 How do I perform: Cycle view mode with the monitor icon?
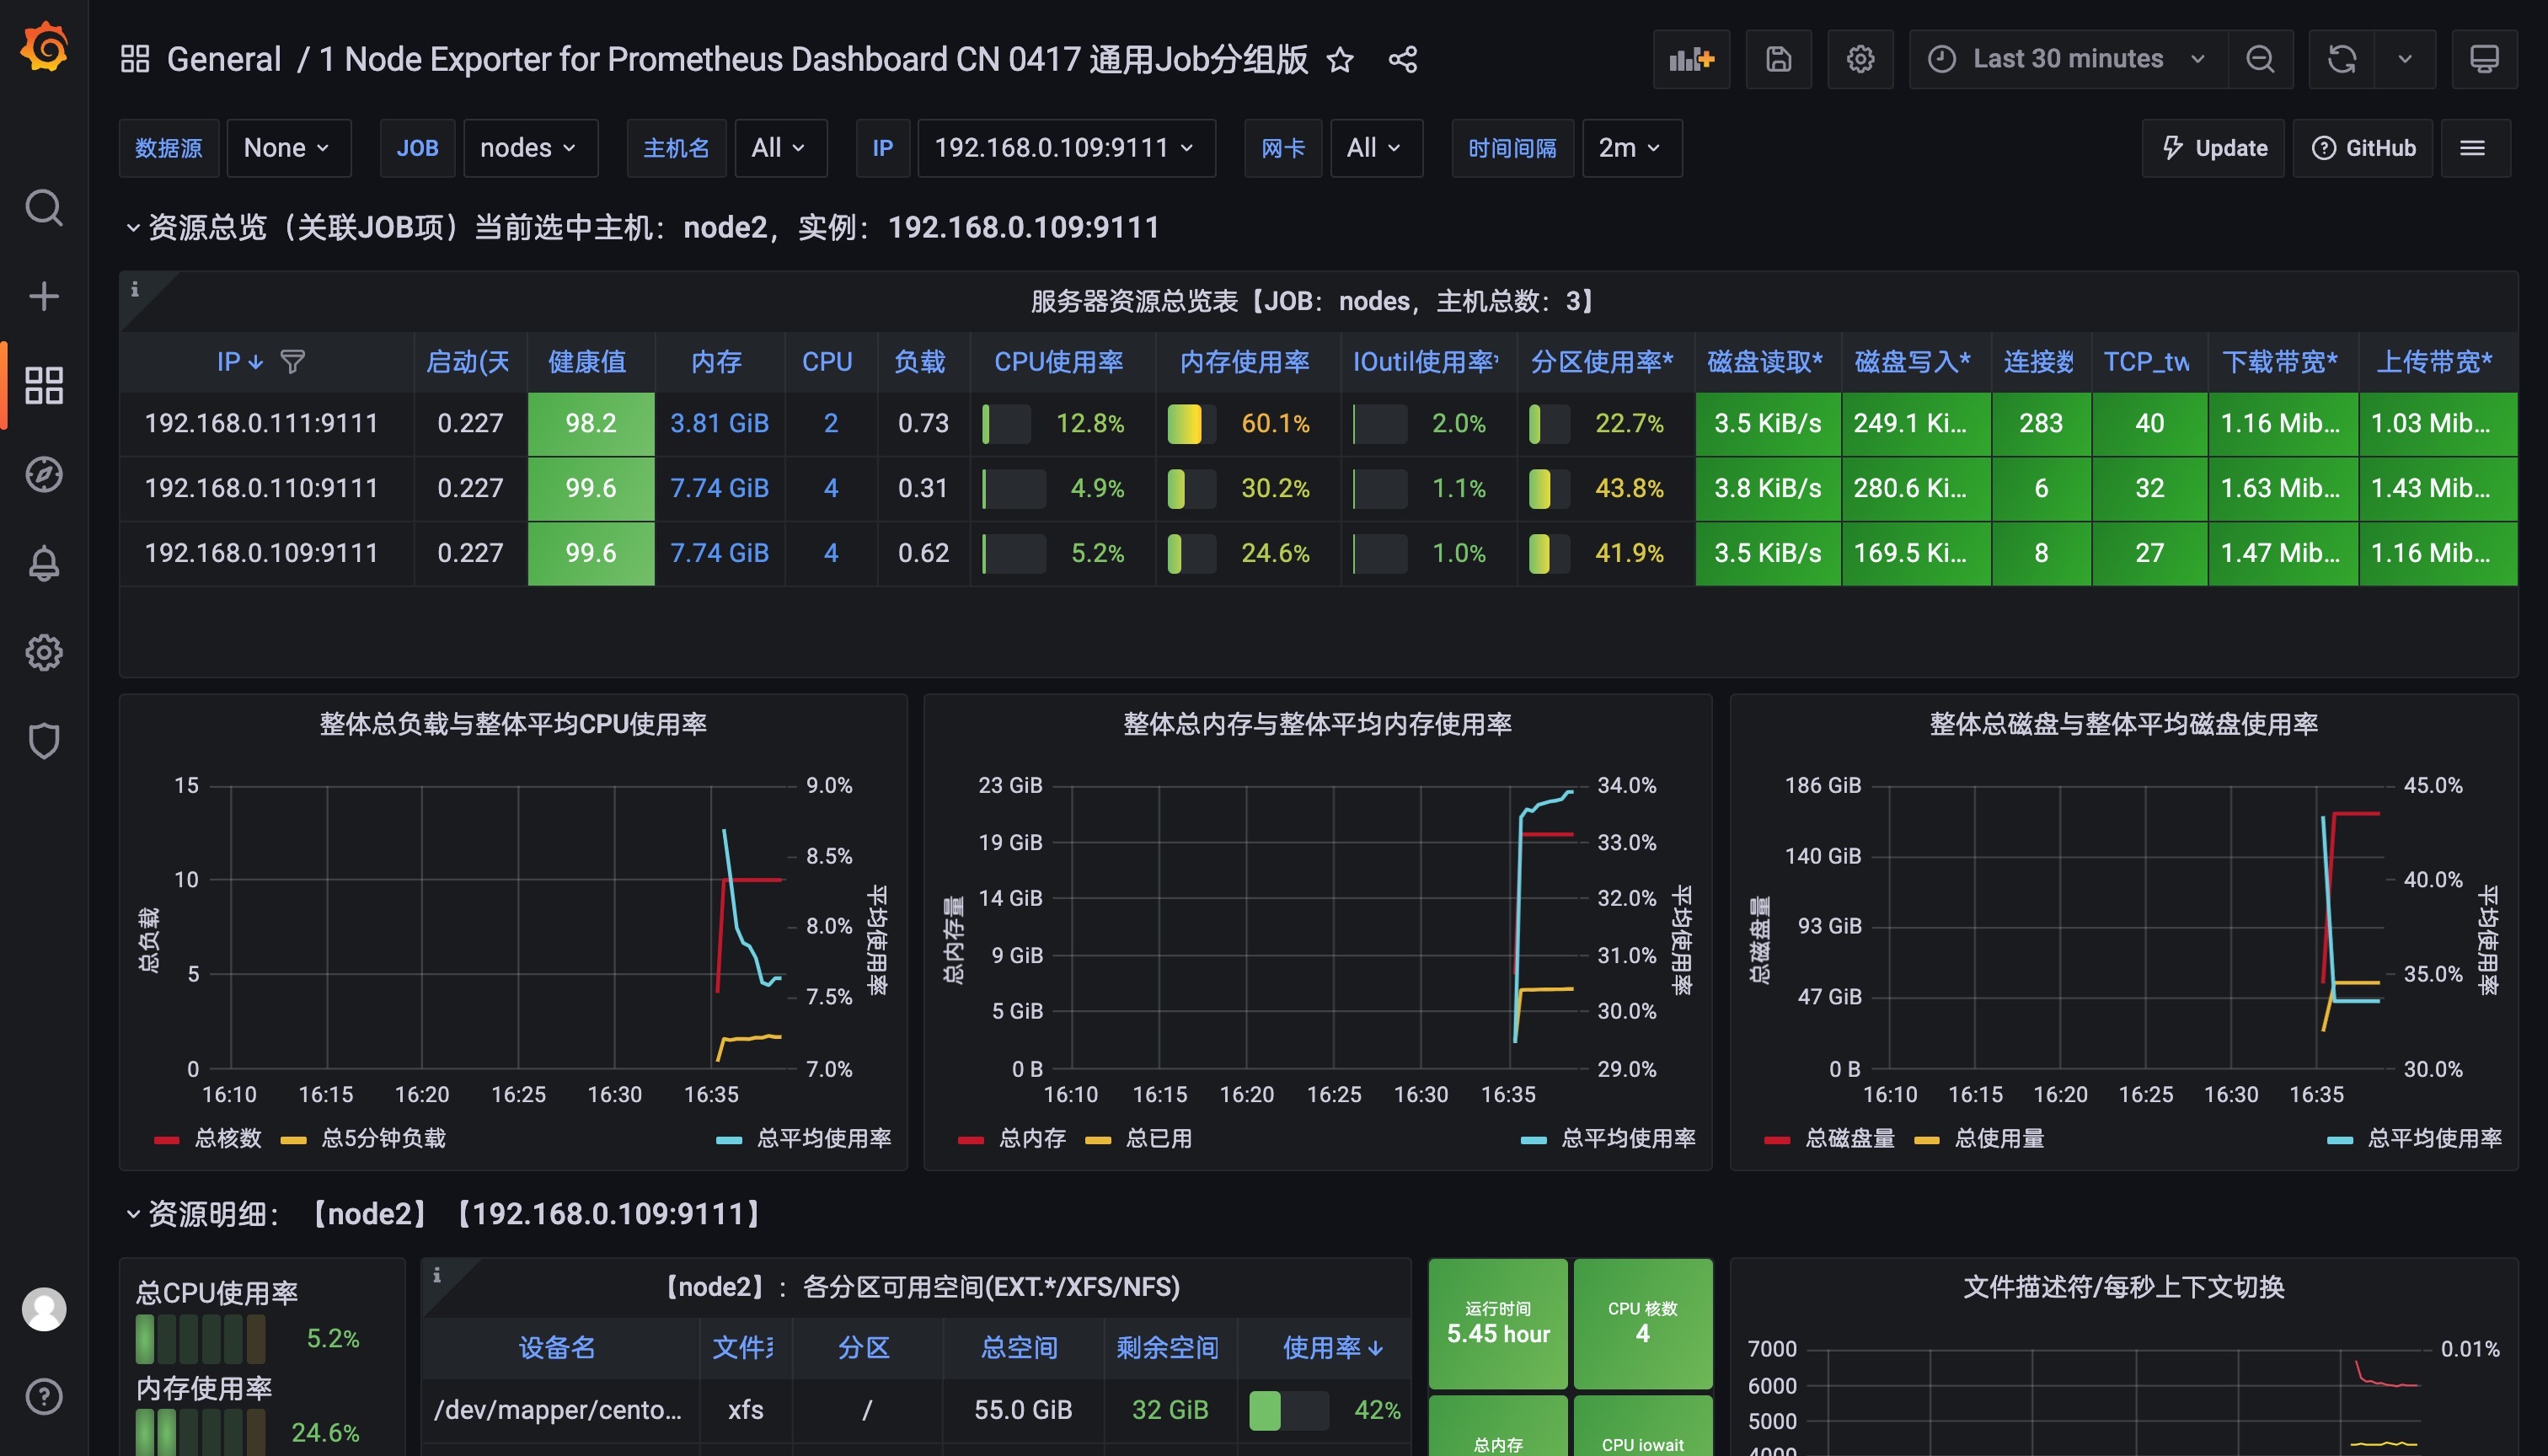2484,59
